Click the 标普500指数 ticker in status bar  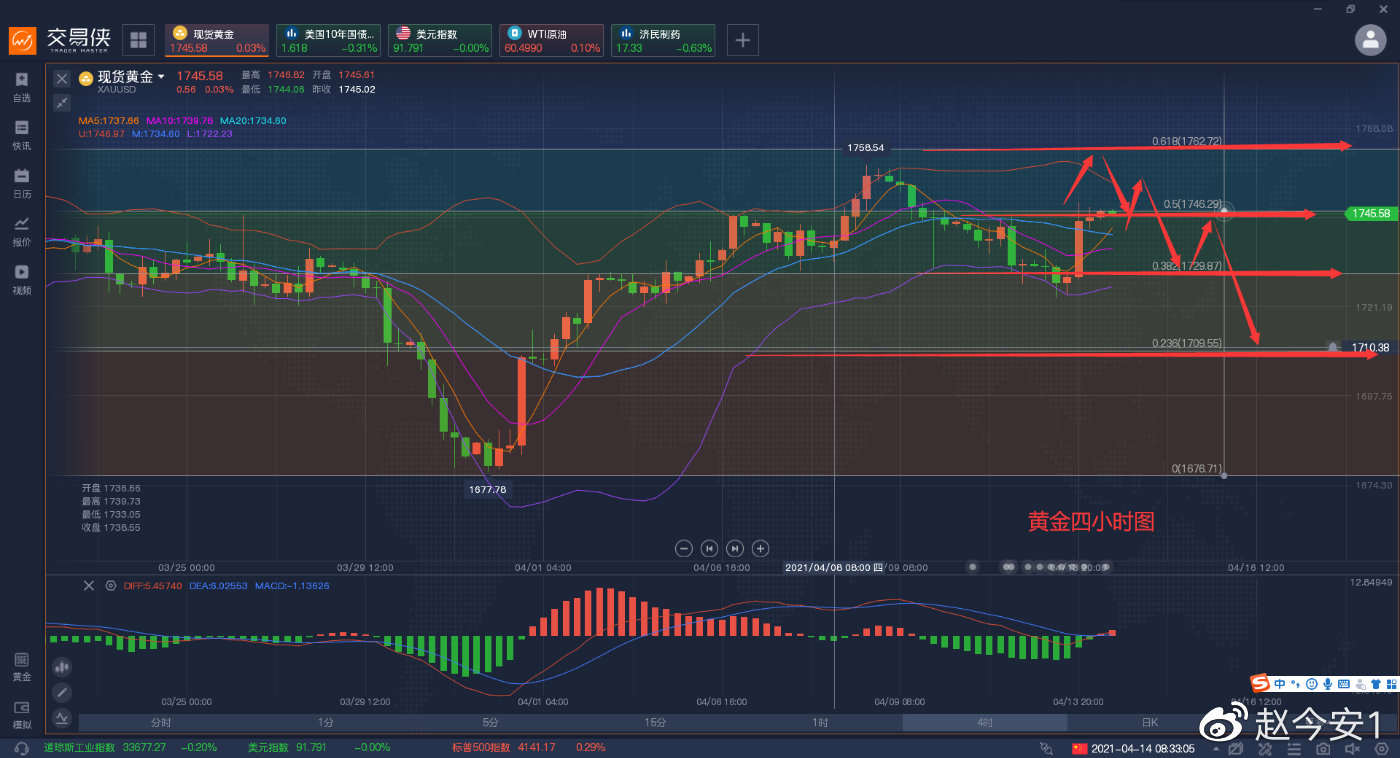coord(528,748)
